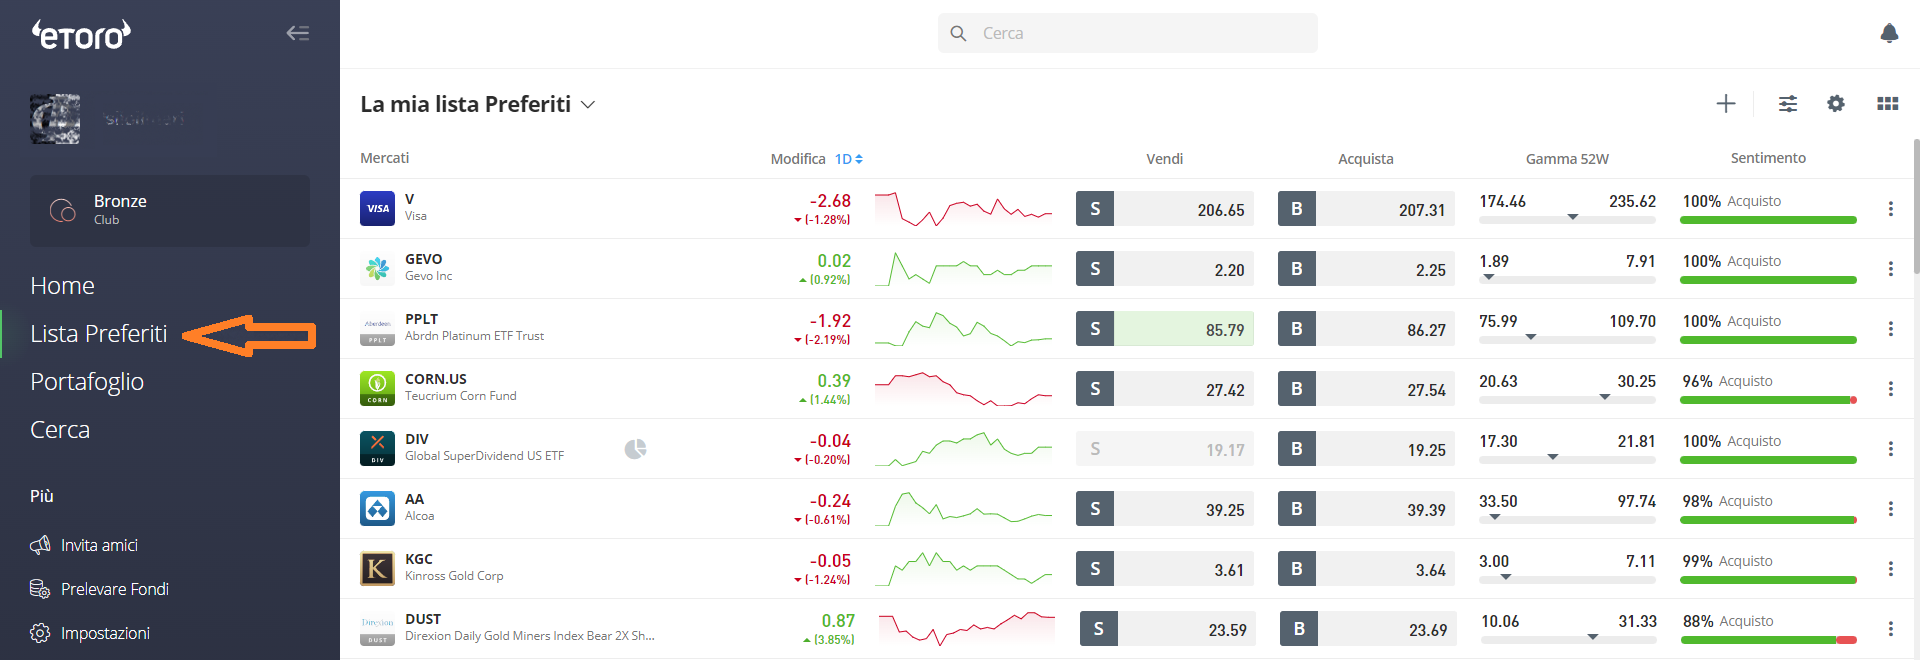Click the PPLT ETF logo icon

tap(377, 328)
